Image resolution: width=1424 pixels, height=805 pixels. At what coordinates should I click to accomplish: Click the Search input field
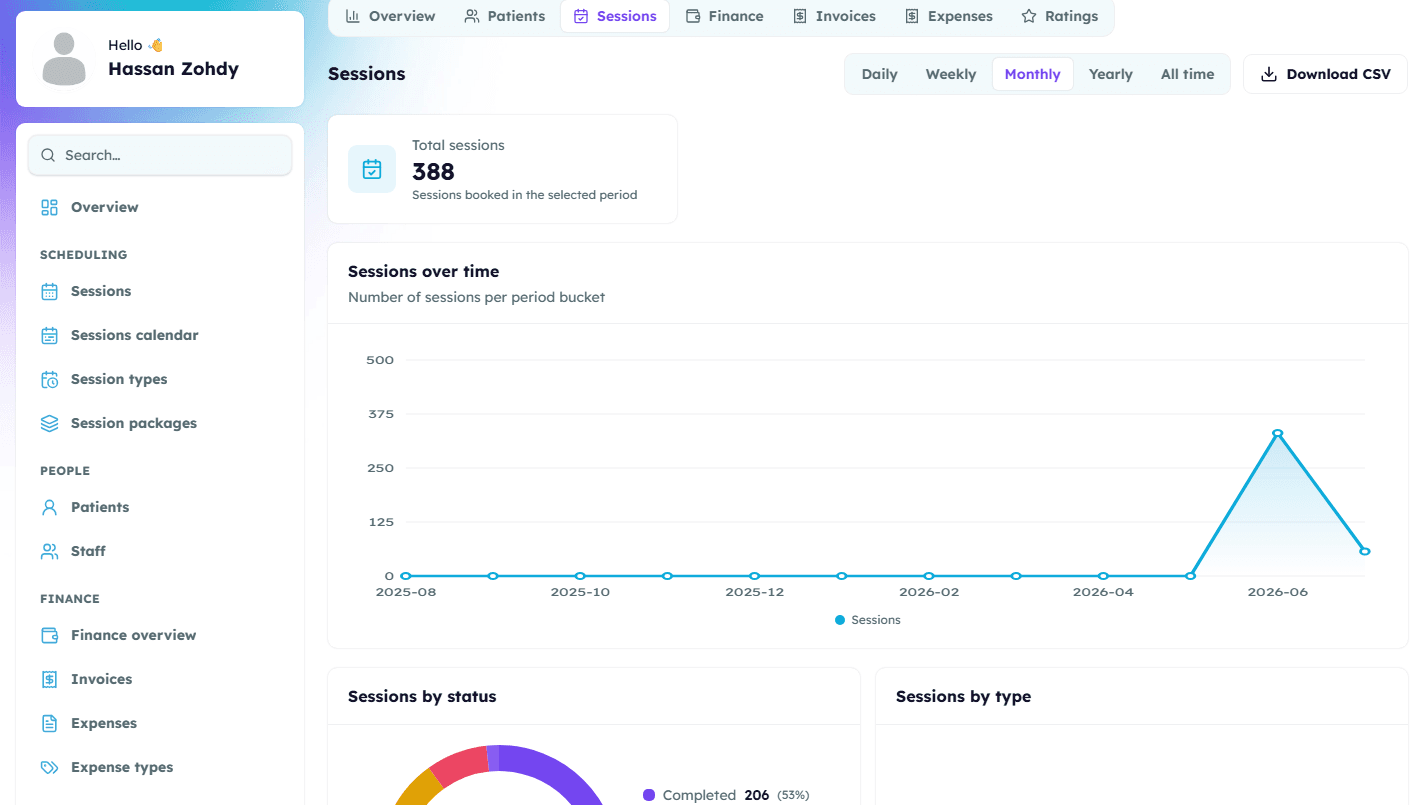point(160,155)
